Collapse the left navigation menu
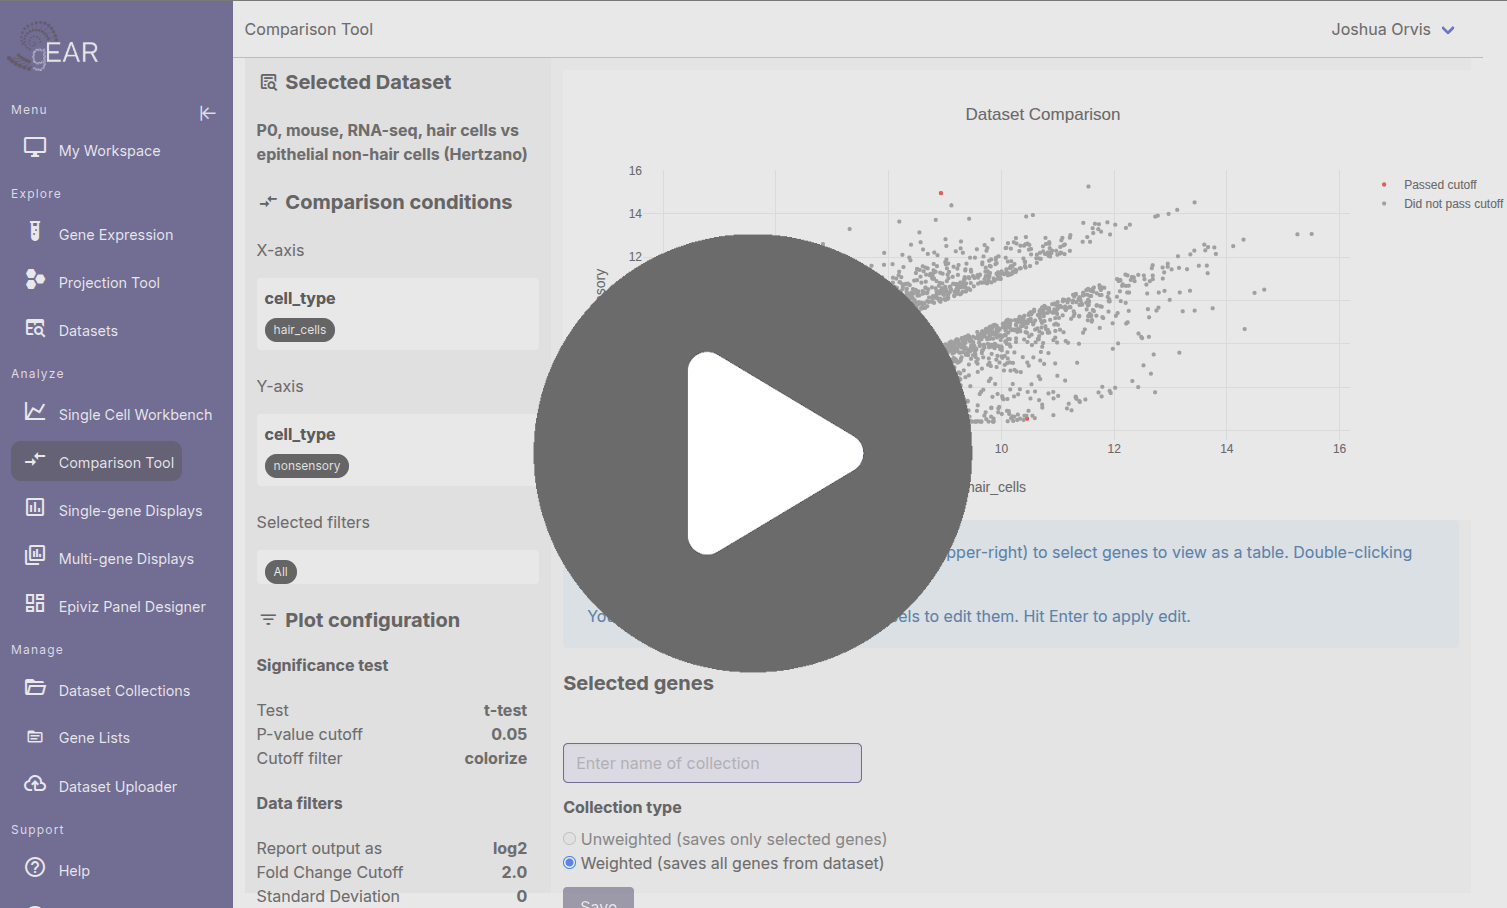 (207, 113)
